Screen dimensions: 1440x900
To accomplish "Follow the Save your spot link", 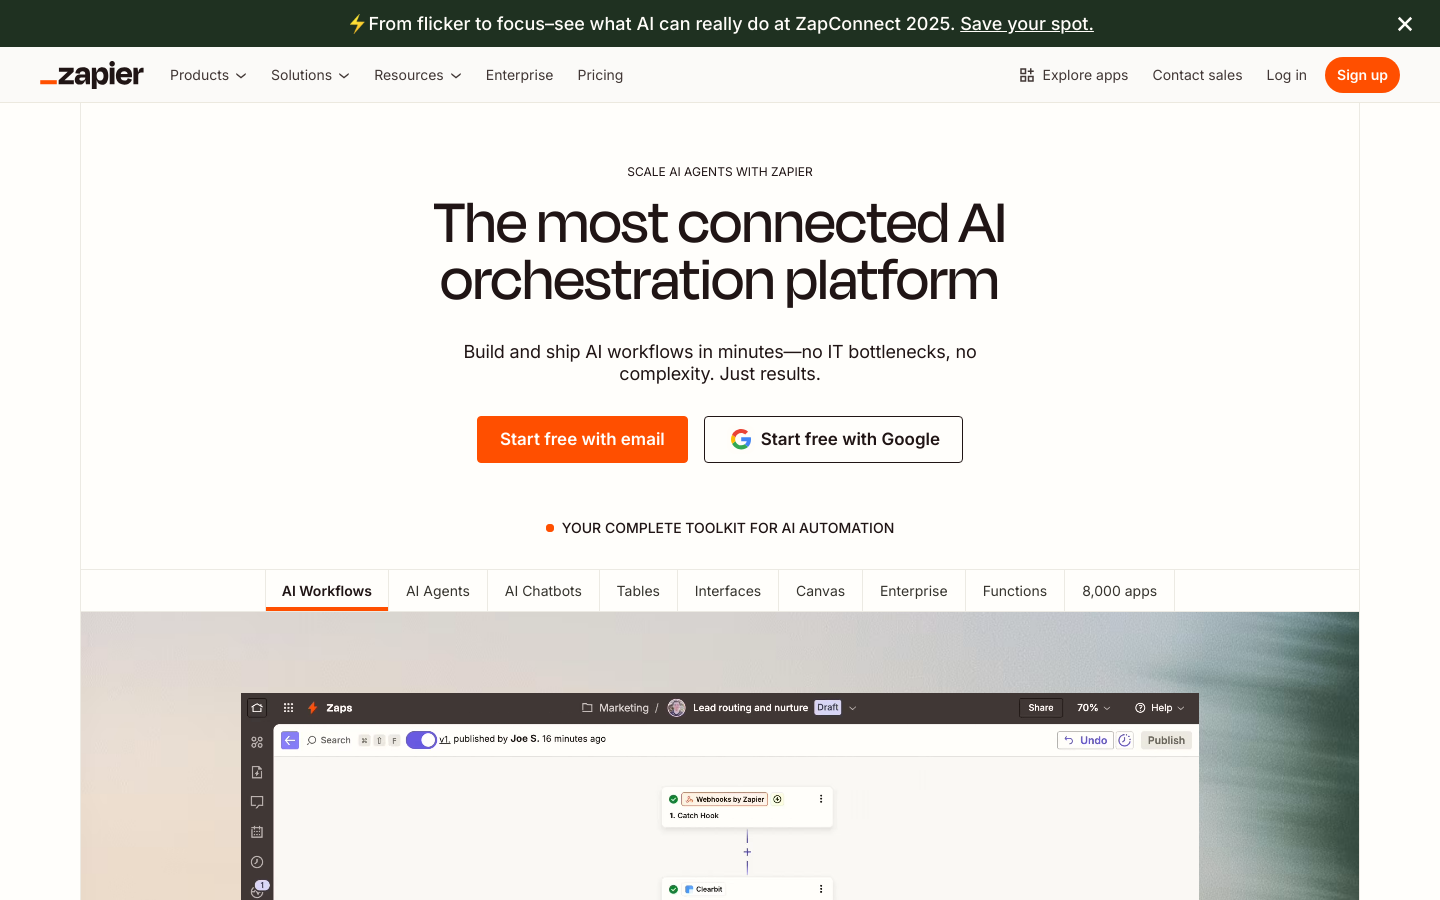I will pyautogui.click(x=1026, y=24).
